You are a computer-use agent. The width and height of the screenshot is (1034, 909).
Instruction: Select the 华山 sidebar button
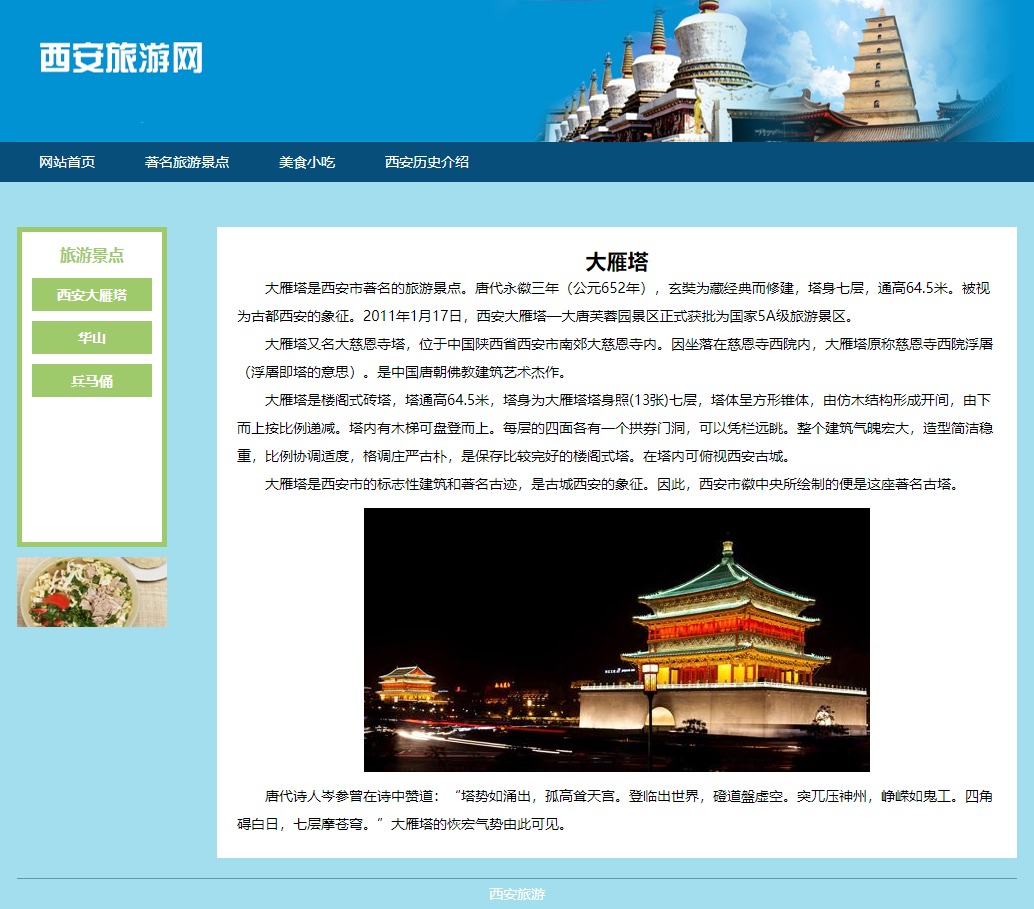tap(92, 338)
